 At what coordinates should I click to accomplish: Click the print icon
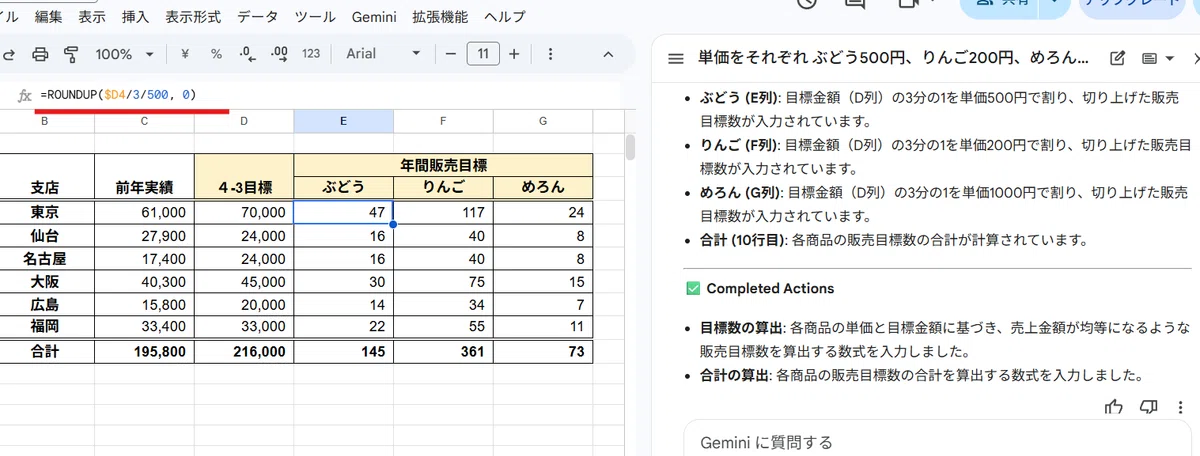(x=40, y=54)
